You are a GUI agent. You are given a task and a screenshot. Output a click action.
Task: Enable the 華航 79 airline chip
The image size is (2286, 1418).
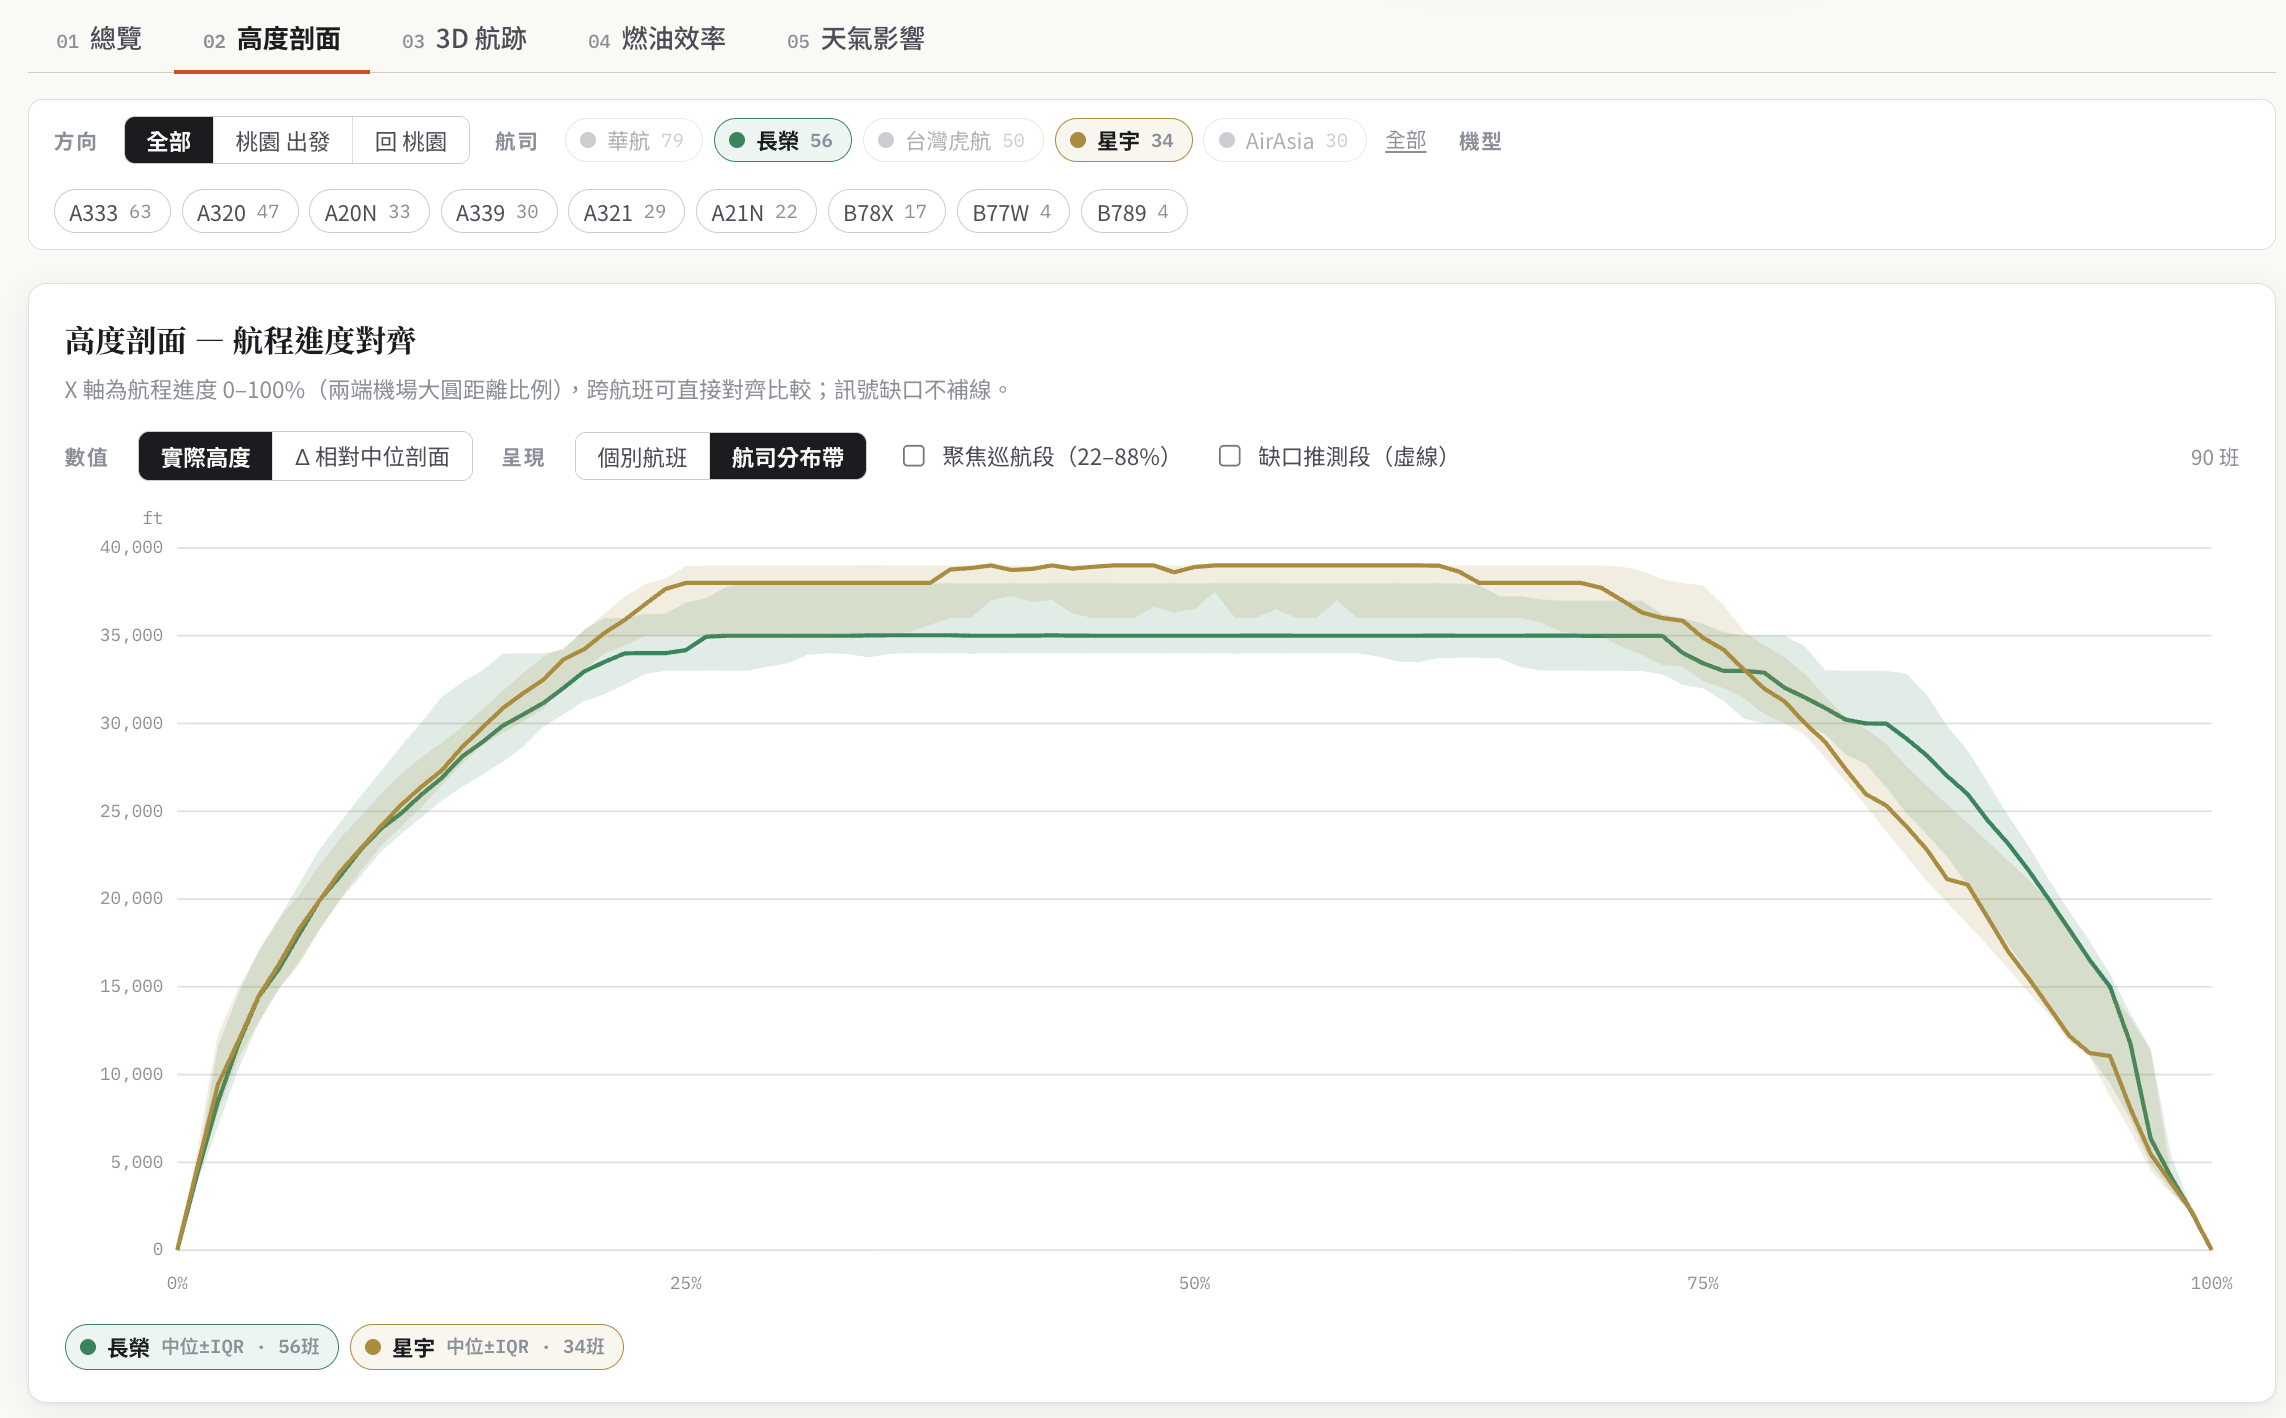click(x=633, y=141)
